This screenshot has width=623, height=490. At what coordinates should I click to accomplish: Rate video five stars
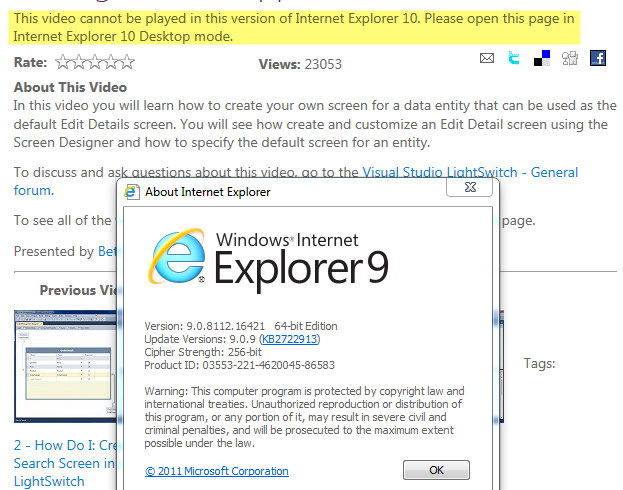point(128,62)
